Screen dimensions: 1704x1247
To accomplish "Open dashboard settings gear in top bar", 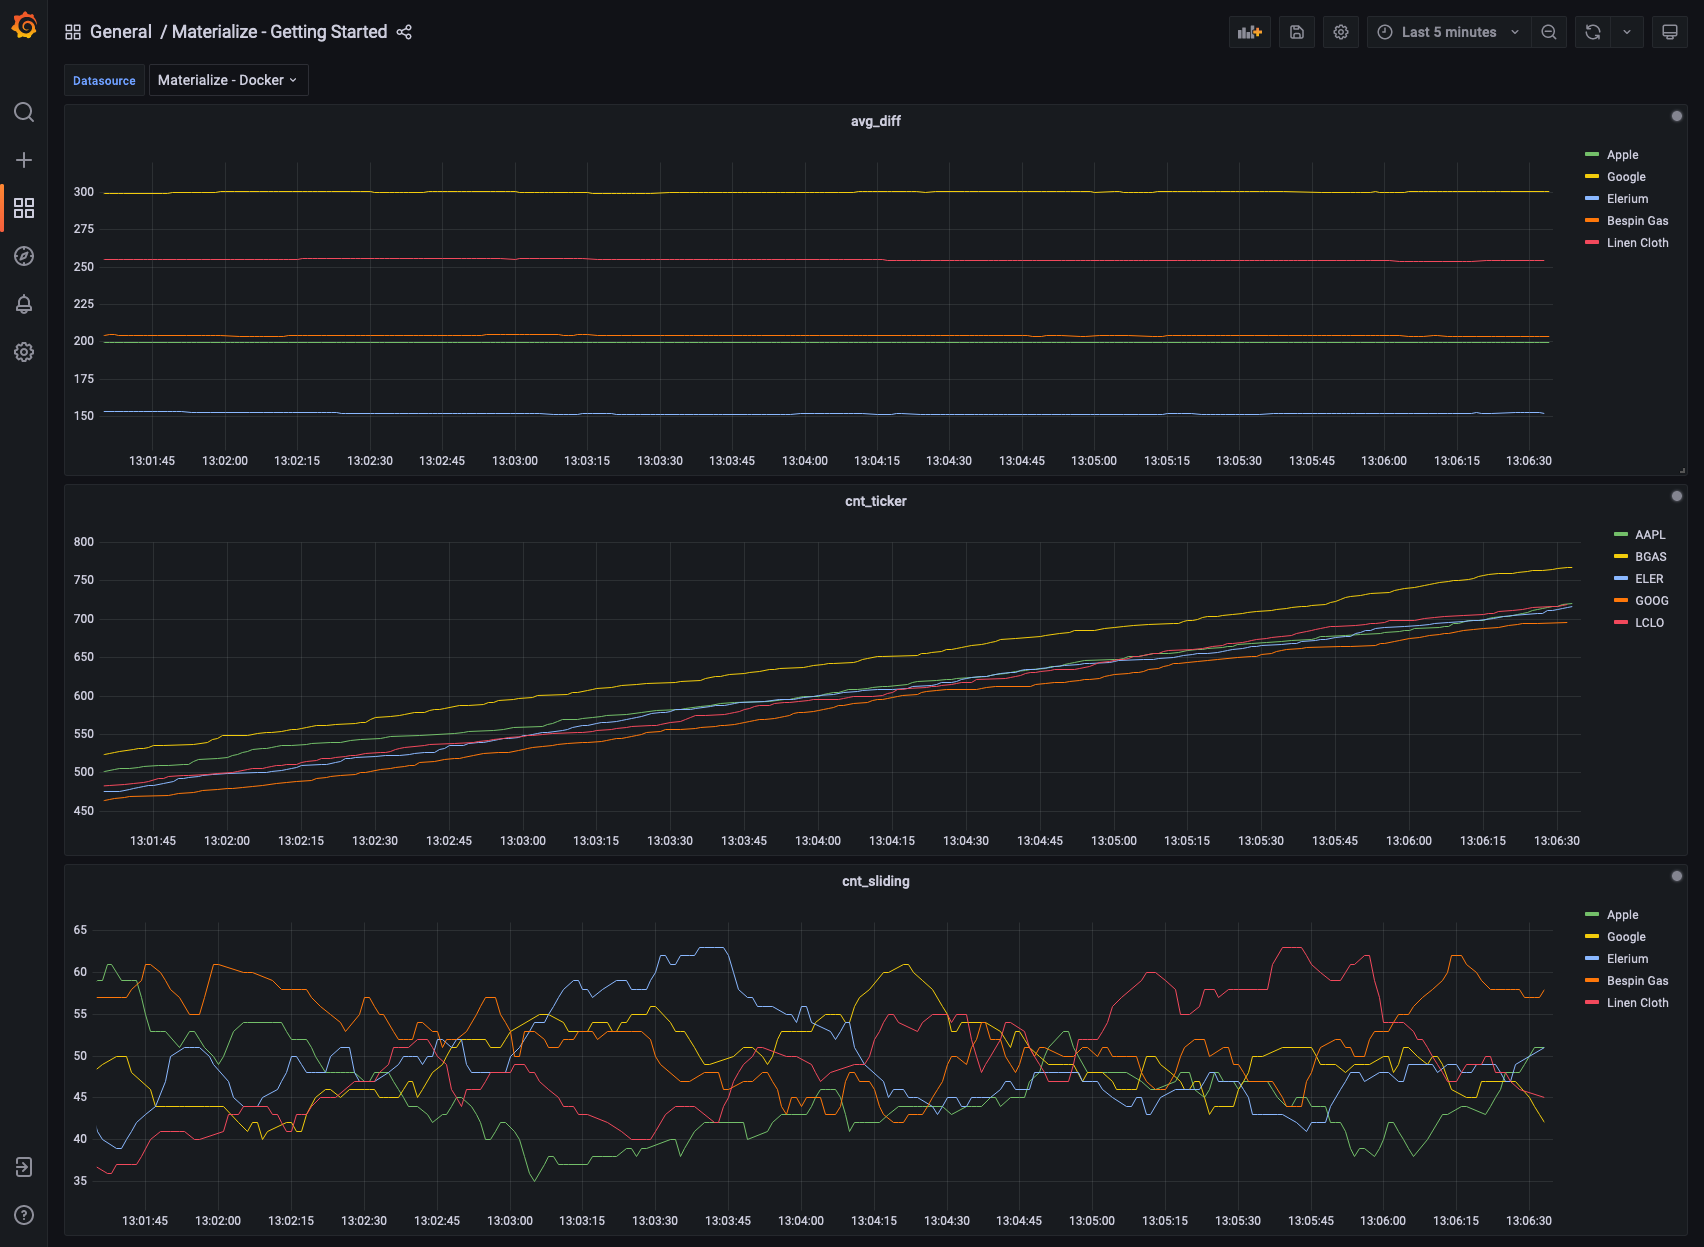I will [1341, 32].
